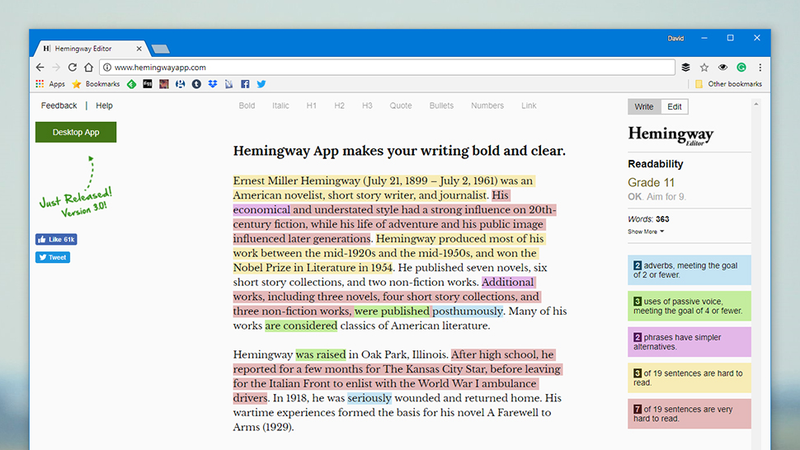Viewport: 800px width, 450px height.
Task: Close the Hemingway Editor tab
Action: pyautogui.click(x=139, y=48)
